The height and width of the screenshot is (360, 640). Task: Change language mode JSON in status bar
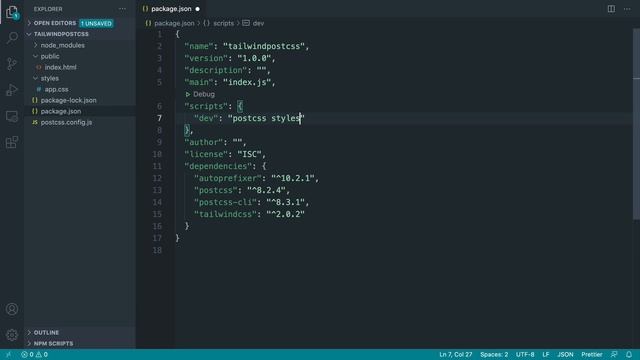(565, 354)
